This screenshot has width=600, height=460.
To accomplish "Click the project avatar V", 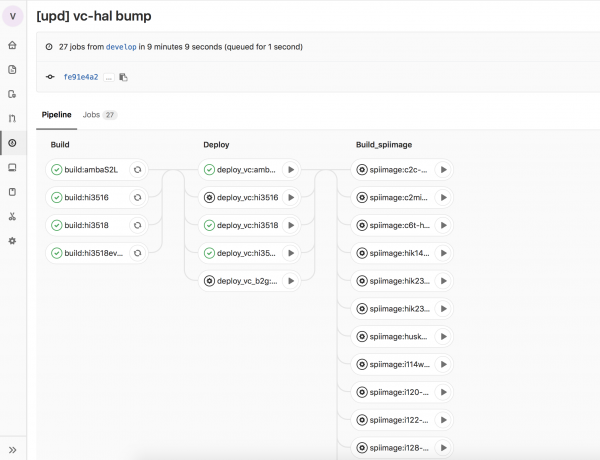I will (12, 17).
